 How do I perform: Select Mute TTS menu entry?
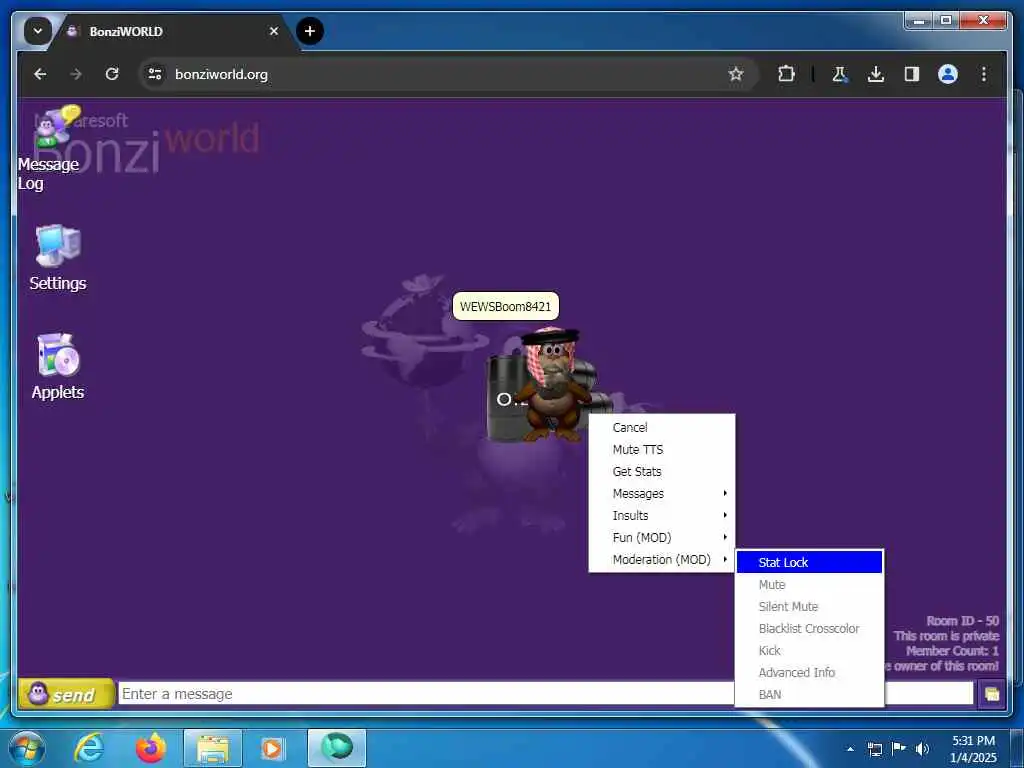click(662, 449)
